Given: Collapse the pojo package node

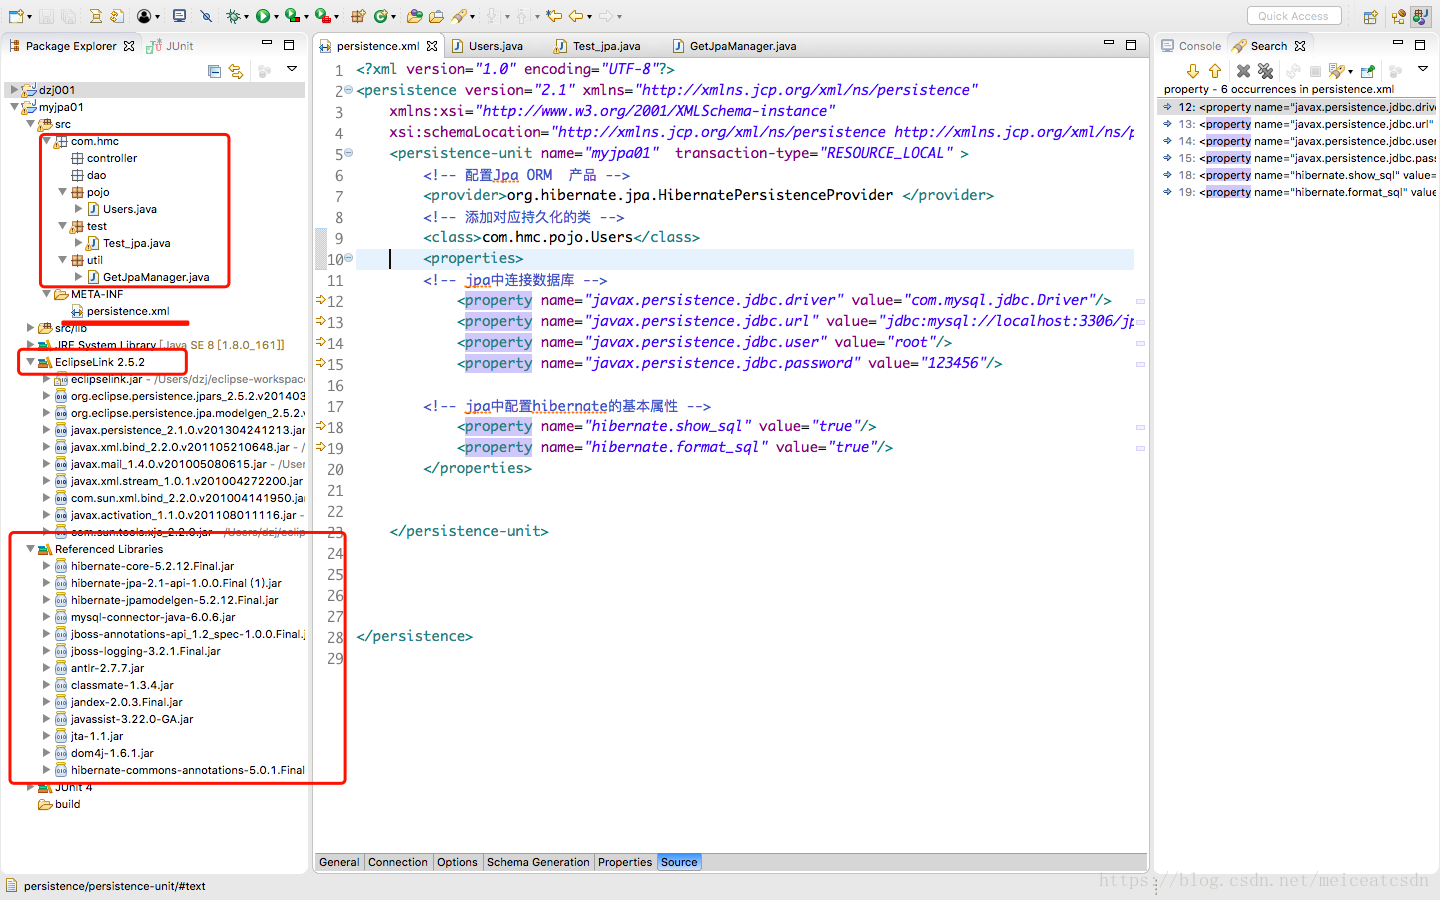Looking at the screenshot, I should click(62, 192).
